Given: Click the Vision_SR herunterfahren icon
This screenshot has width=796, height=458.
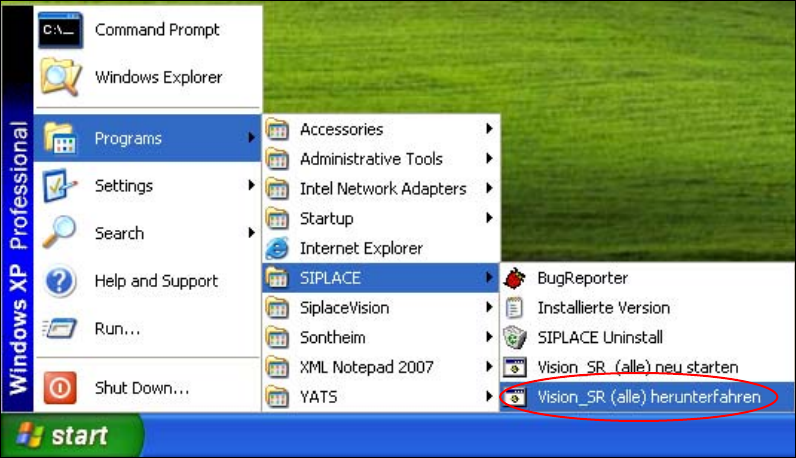Looking at the screenshot, I should coord(514,397).
